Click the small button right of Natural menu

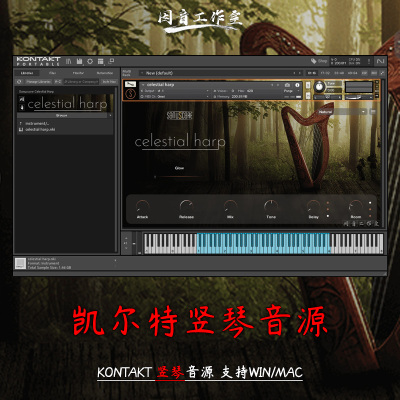click(373, 112)
